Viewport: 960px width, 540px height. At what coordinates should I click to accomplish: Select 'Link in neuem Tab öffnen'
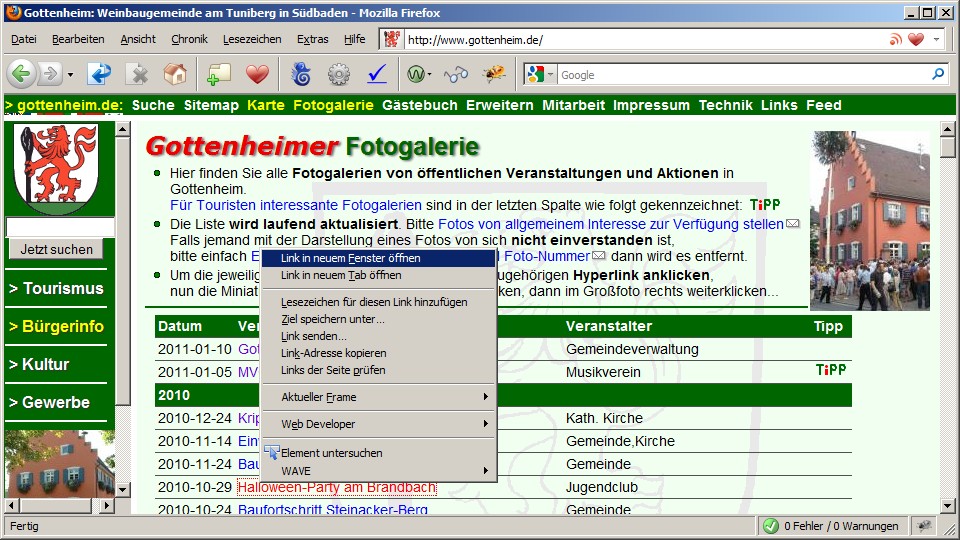341,275
